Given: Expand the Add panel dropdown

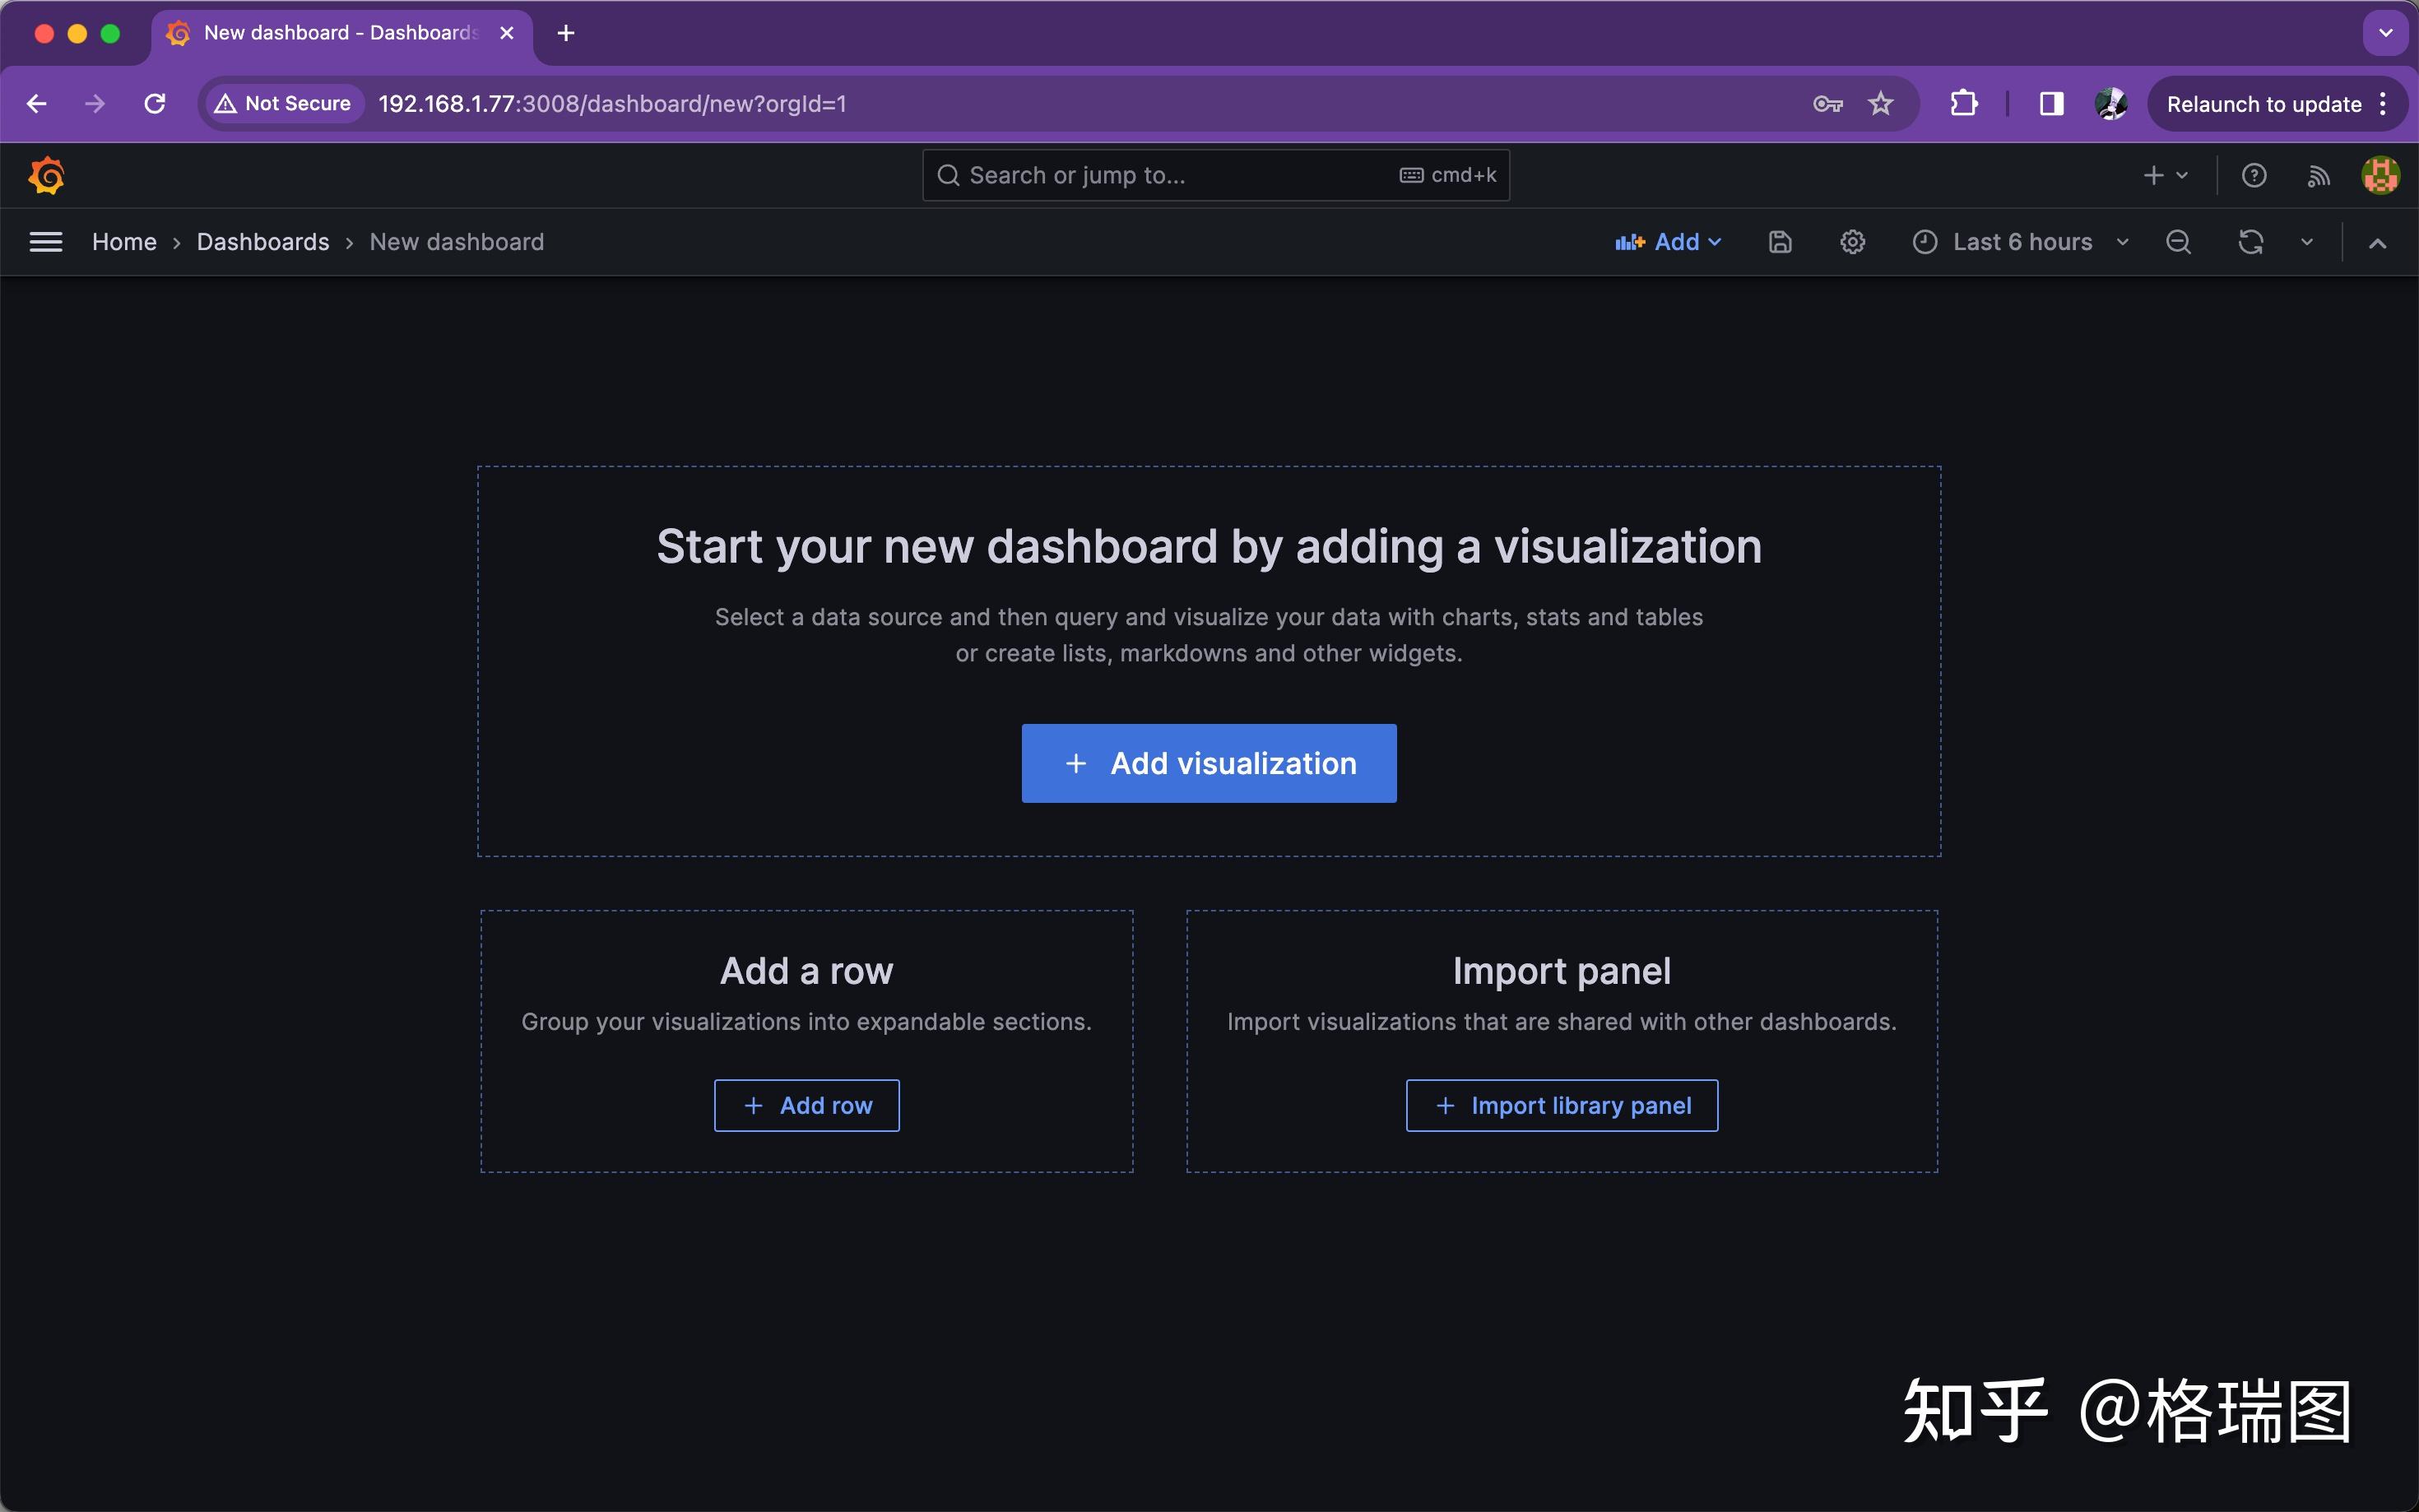Looking at the screenshot, I should pos(1668,242).
